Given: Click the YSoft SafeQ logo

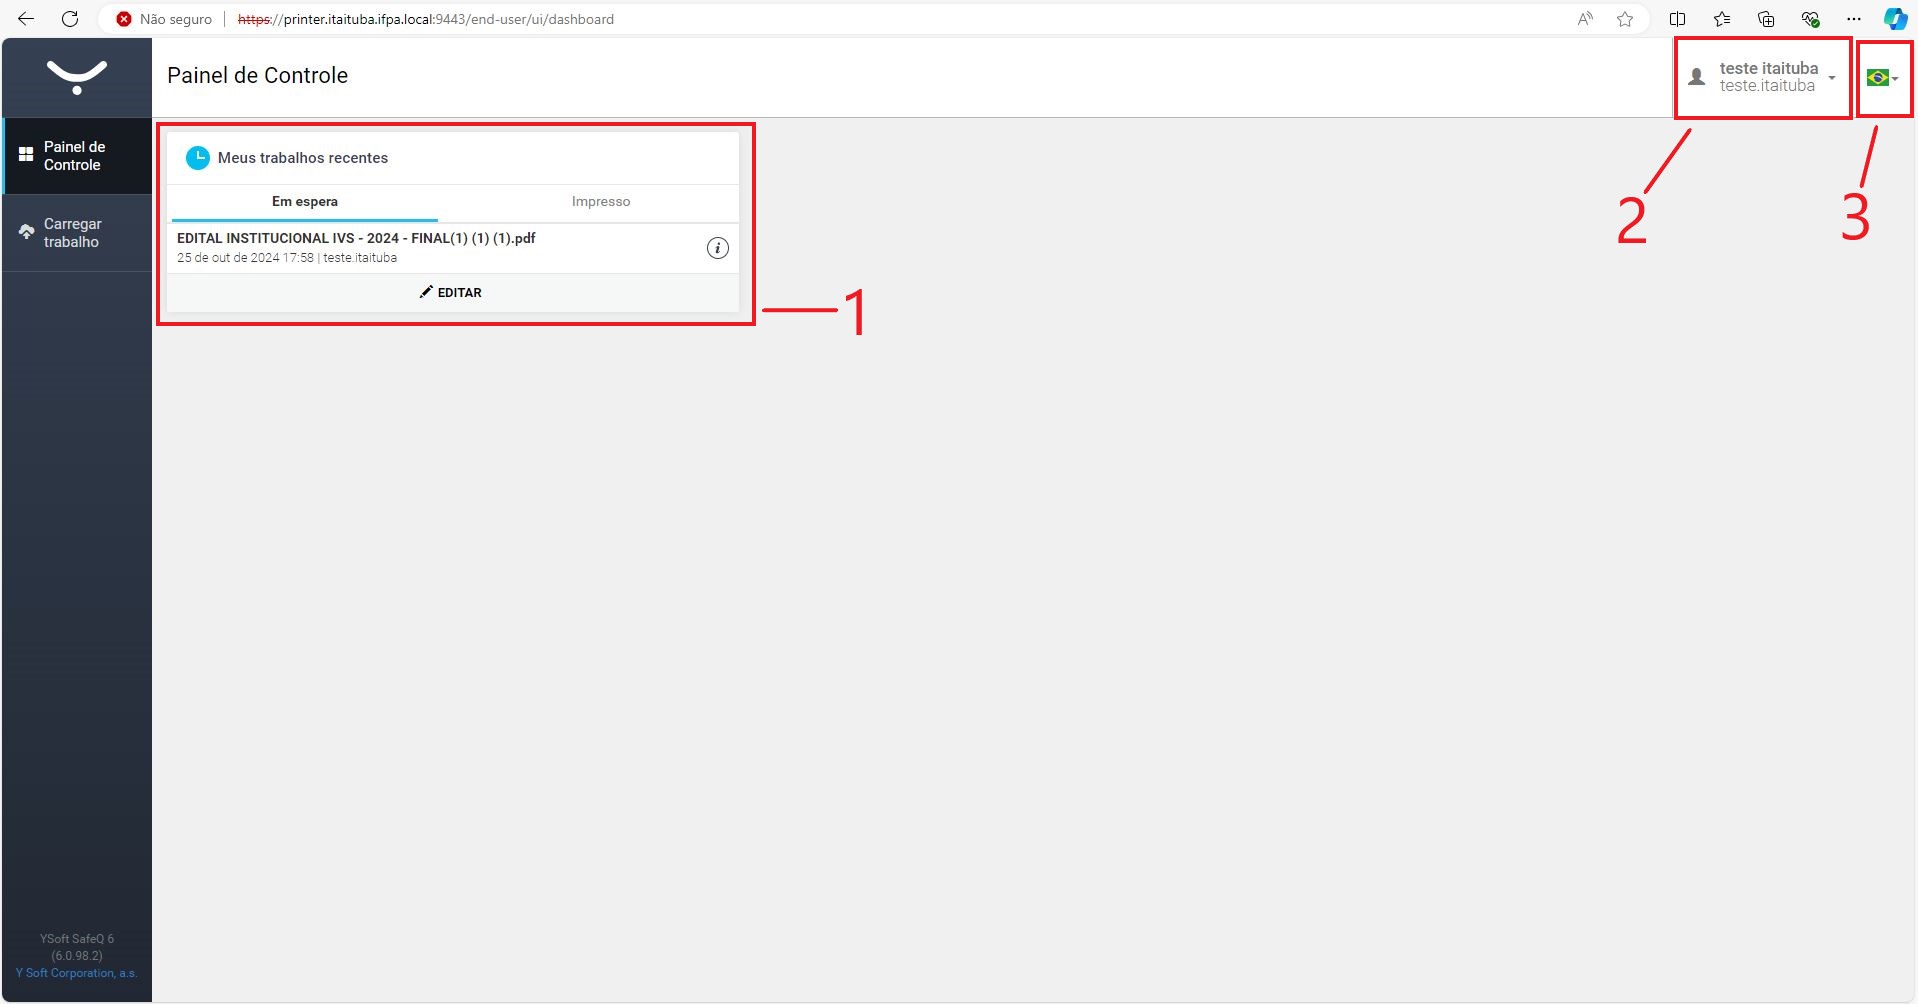Looking at the screenshot, I should (x=77, y=77).
